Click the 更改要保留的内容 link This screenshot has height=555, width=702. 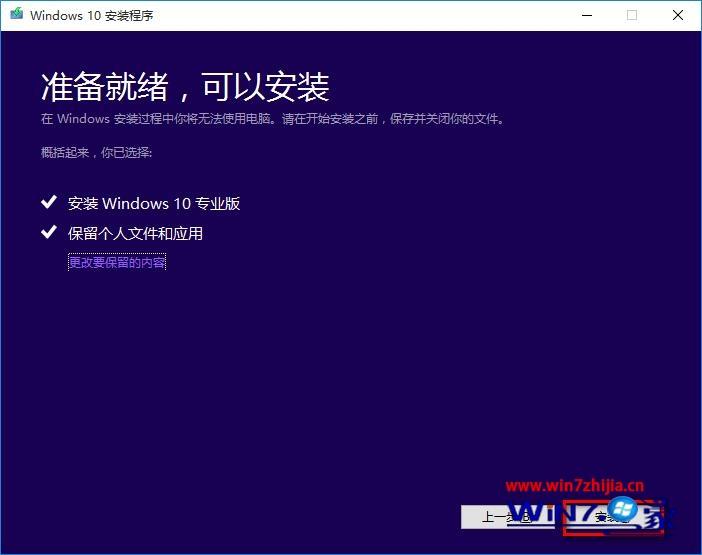[117, 262]
